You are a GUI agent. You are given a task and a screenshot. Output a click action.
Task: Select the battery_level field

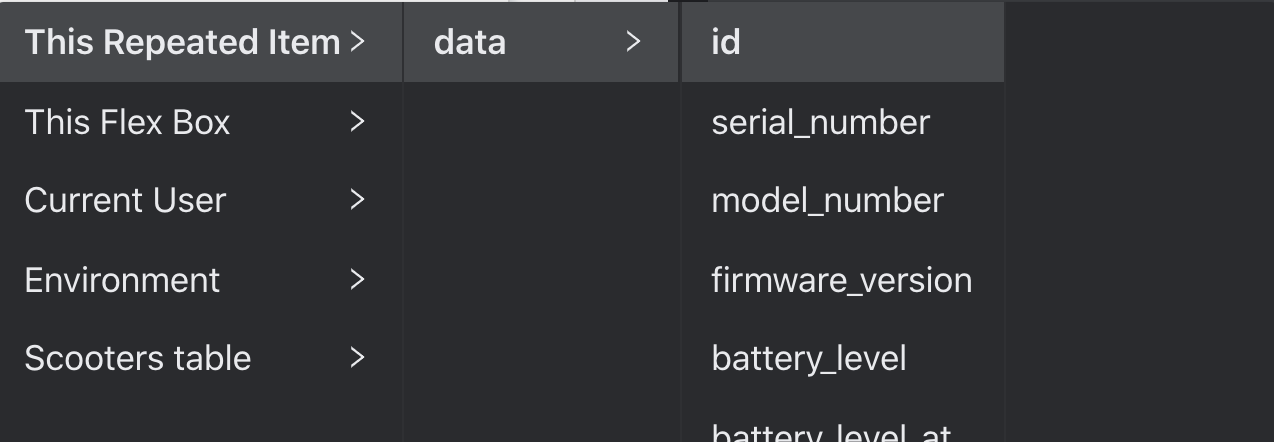[x=843, y=358]
